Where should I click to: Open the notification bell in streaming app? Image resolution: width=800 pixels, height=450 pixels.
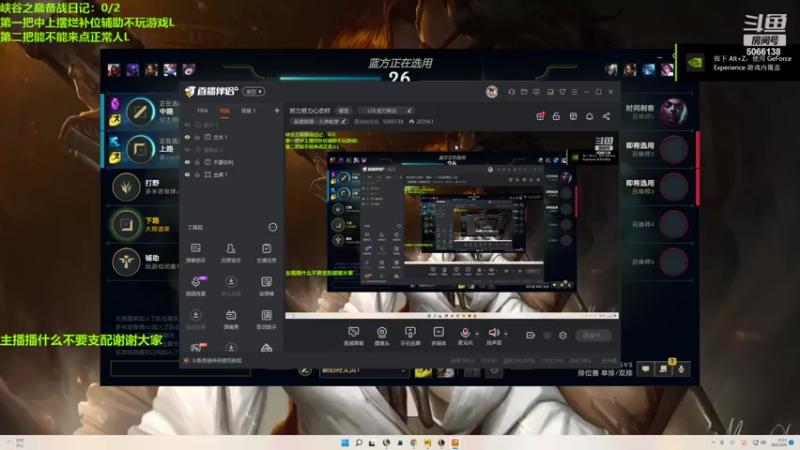590,116
